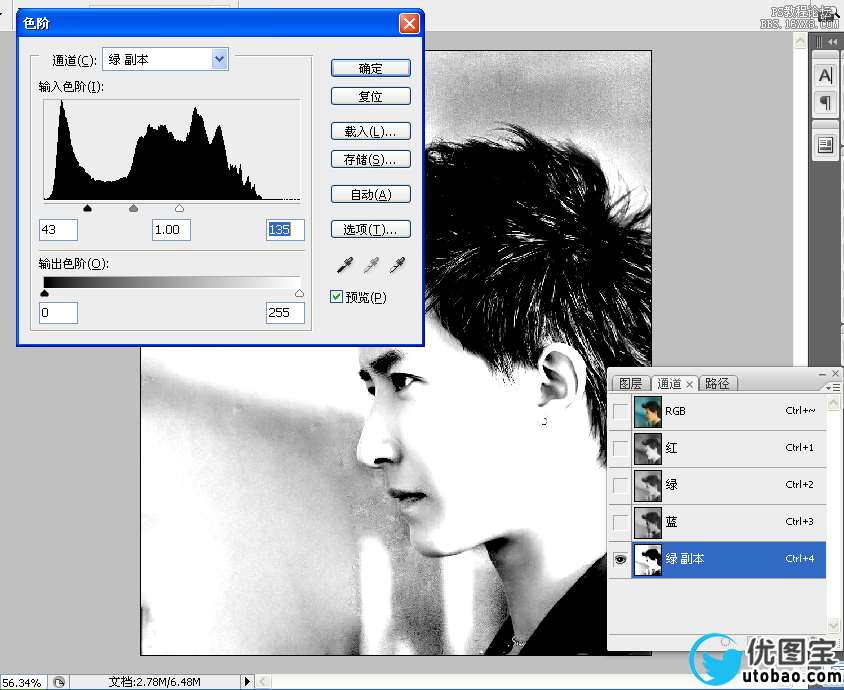Click the panel icon below the paragraph icon
844x690 pixels.
tap(825, 145)
